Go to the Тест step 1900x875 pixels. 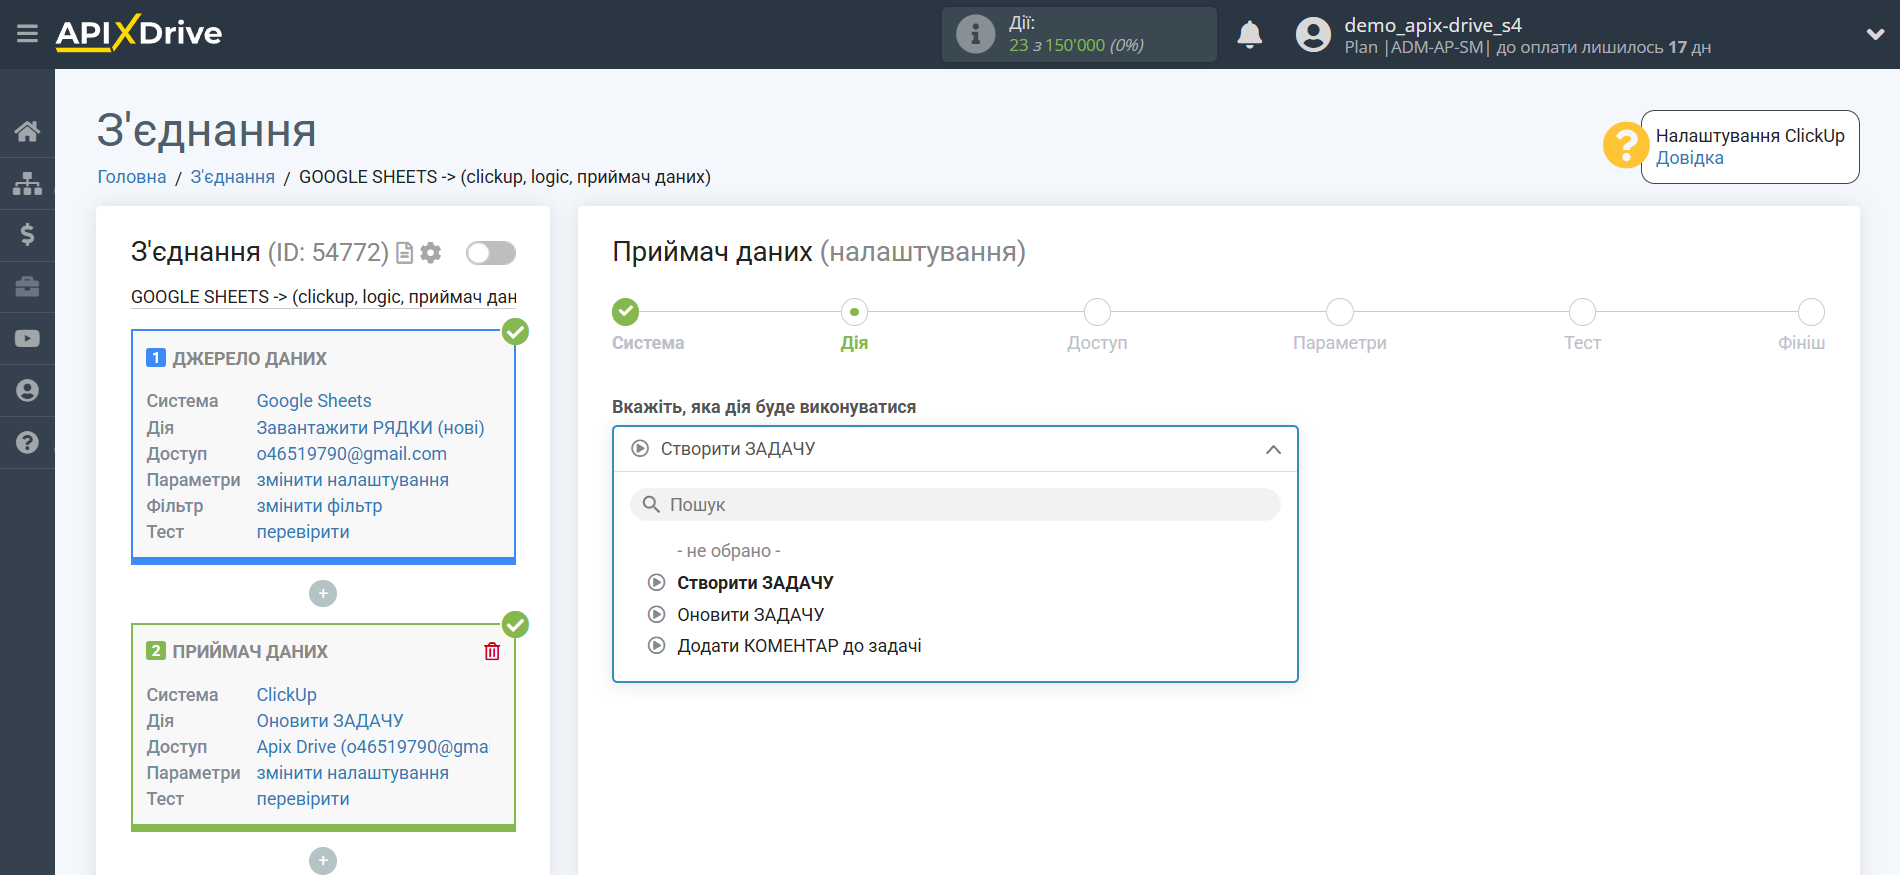click(x=1582, y=312)
